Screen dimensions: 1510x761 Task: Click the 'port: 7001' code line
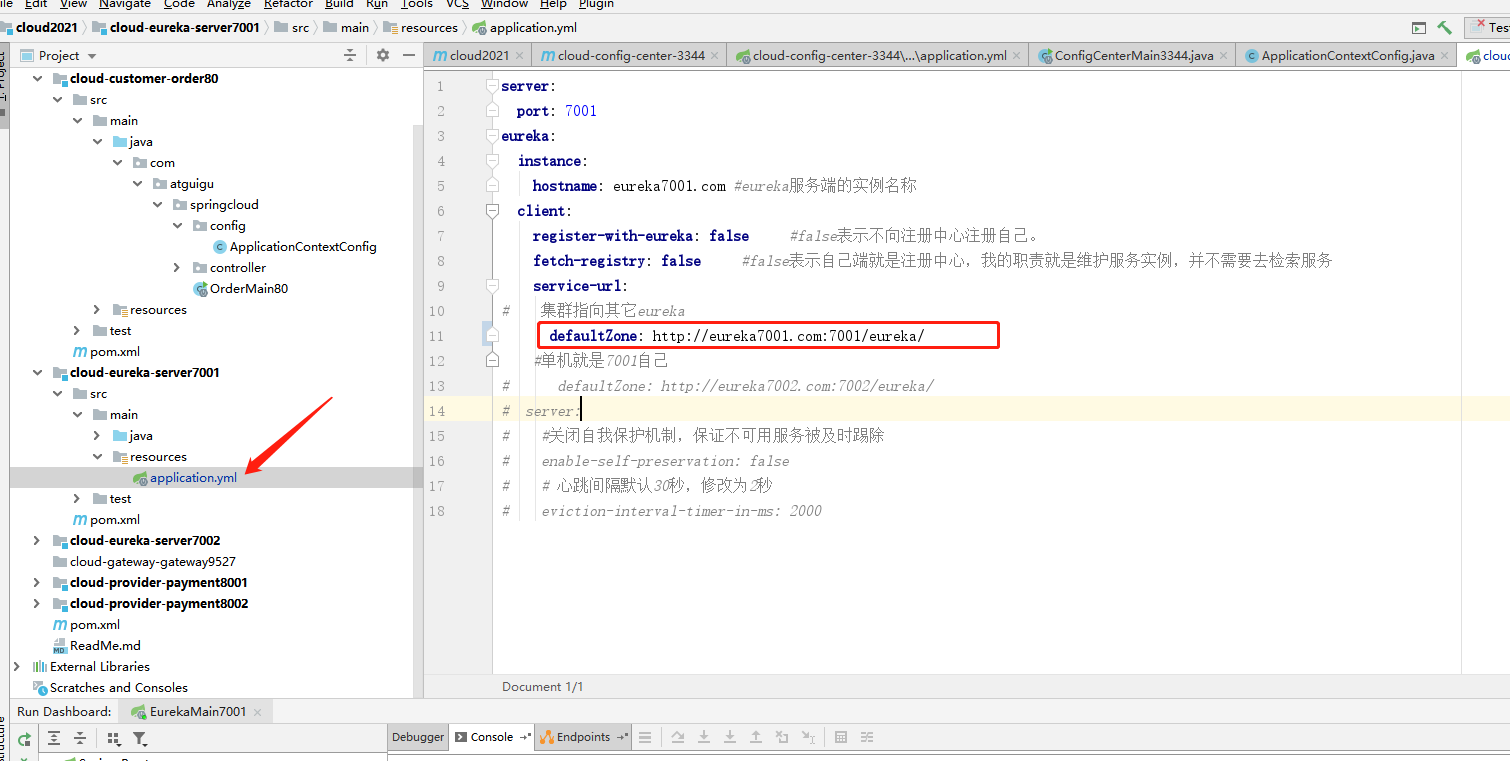pyautogui.click(x=556, y=111)
